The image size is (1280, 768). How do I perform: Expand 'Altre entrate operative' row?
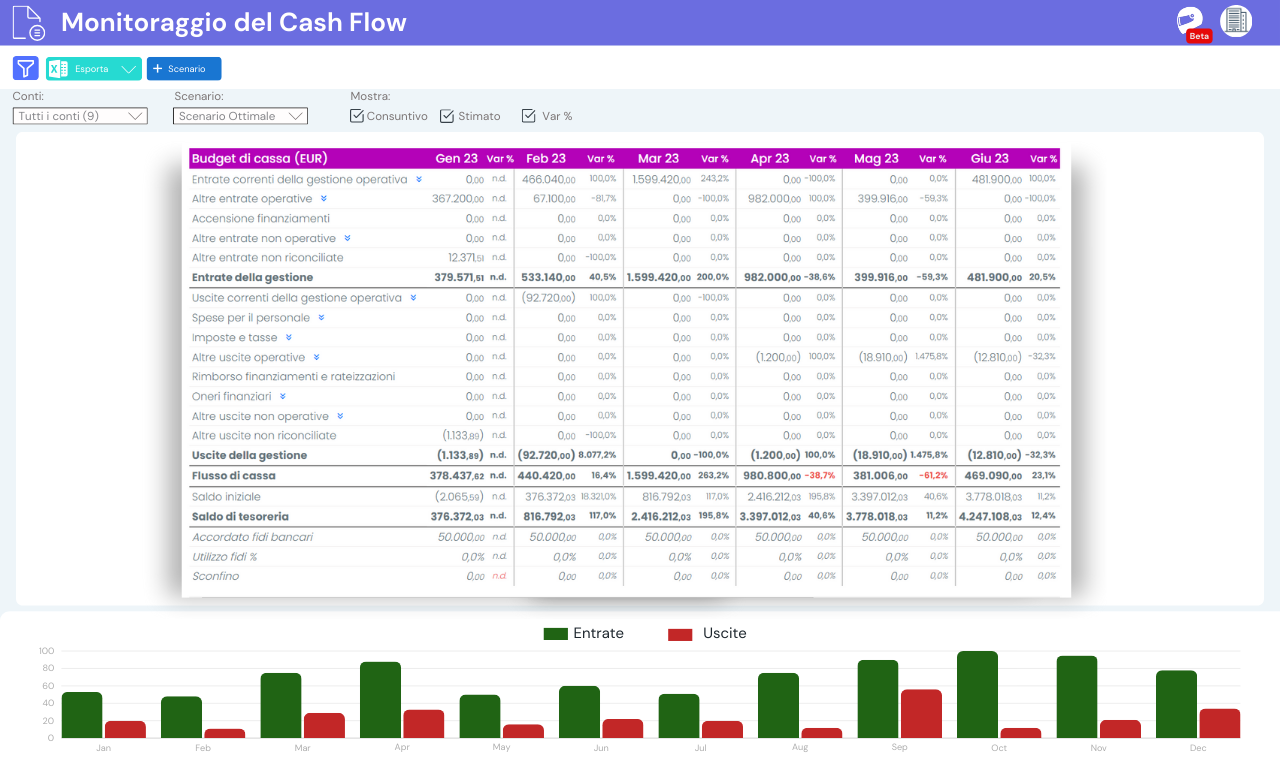tap(323, 199)
